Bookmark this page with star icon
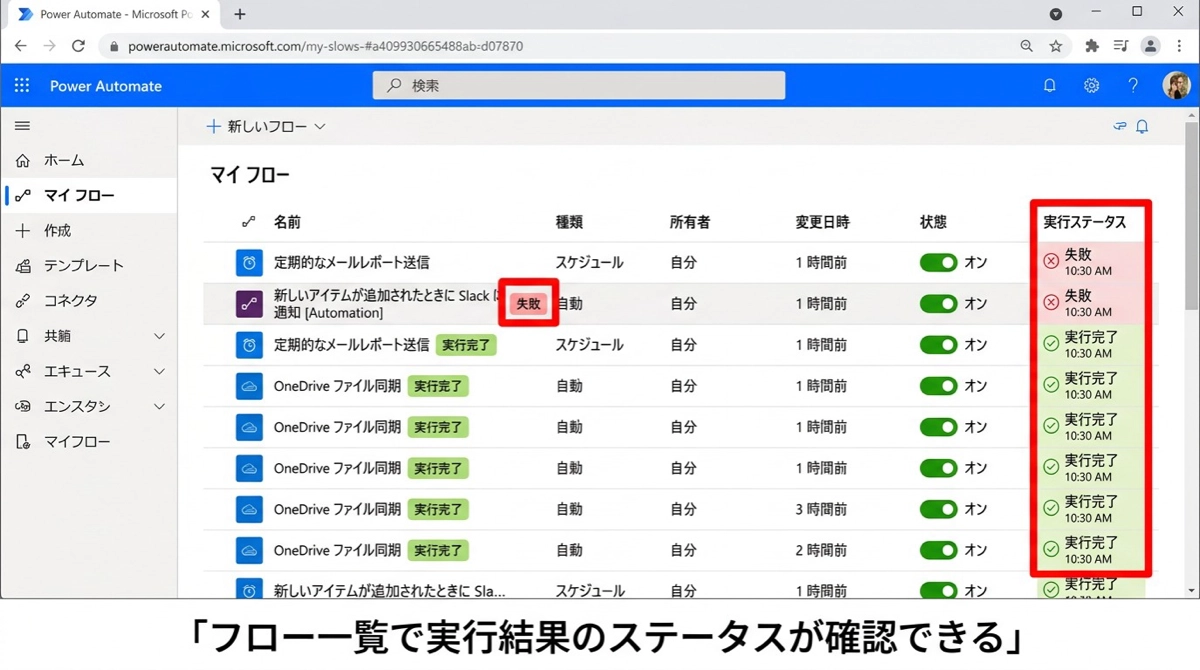Viewport: 1200px width, 670px height. click(1055, 46)
